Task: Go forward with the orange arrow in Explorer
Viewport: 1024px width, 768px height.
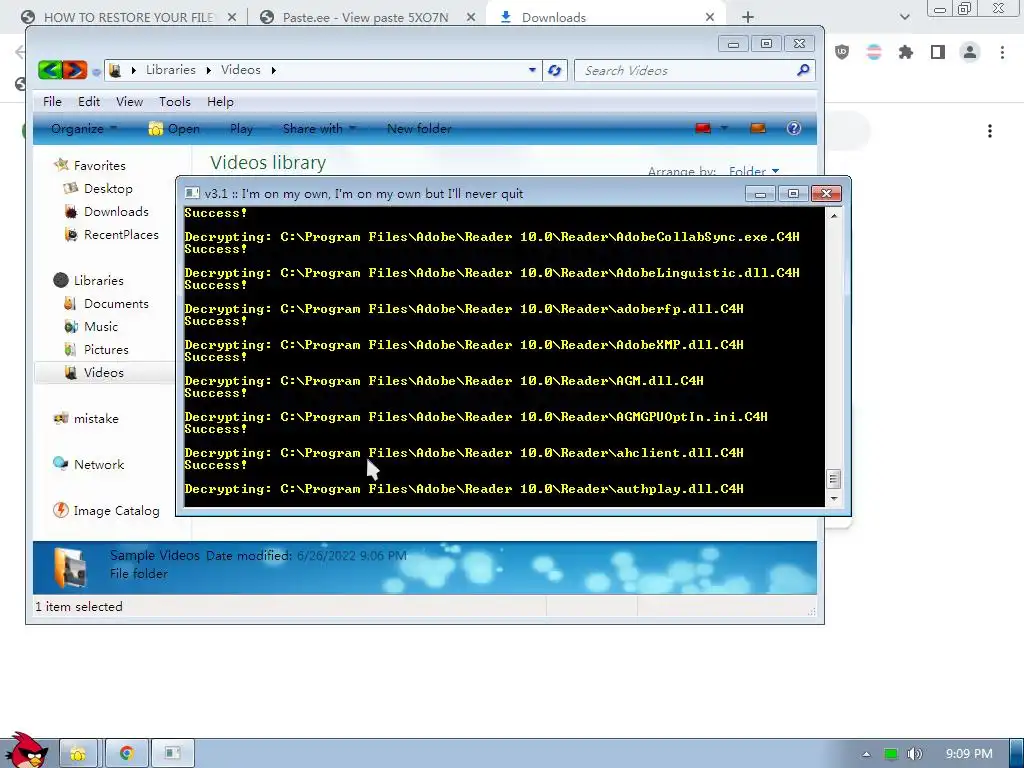Action: (x=75, y=70)
